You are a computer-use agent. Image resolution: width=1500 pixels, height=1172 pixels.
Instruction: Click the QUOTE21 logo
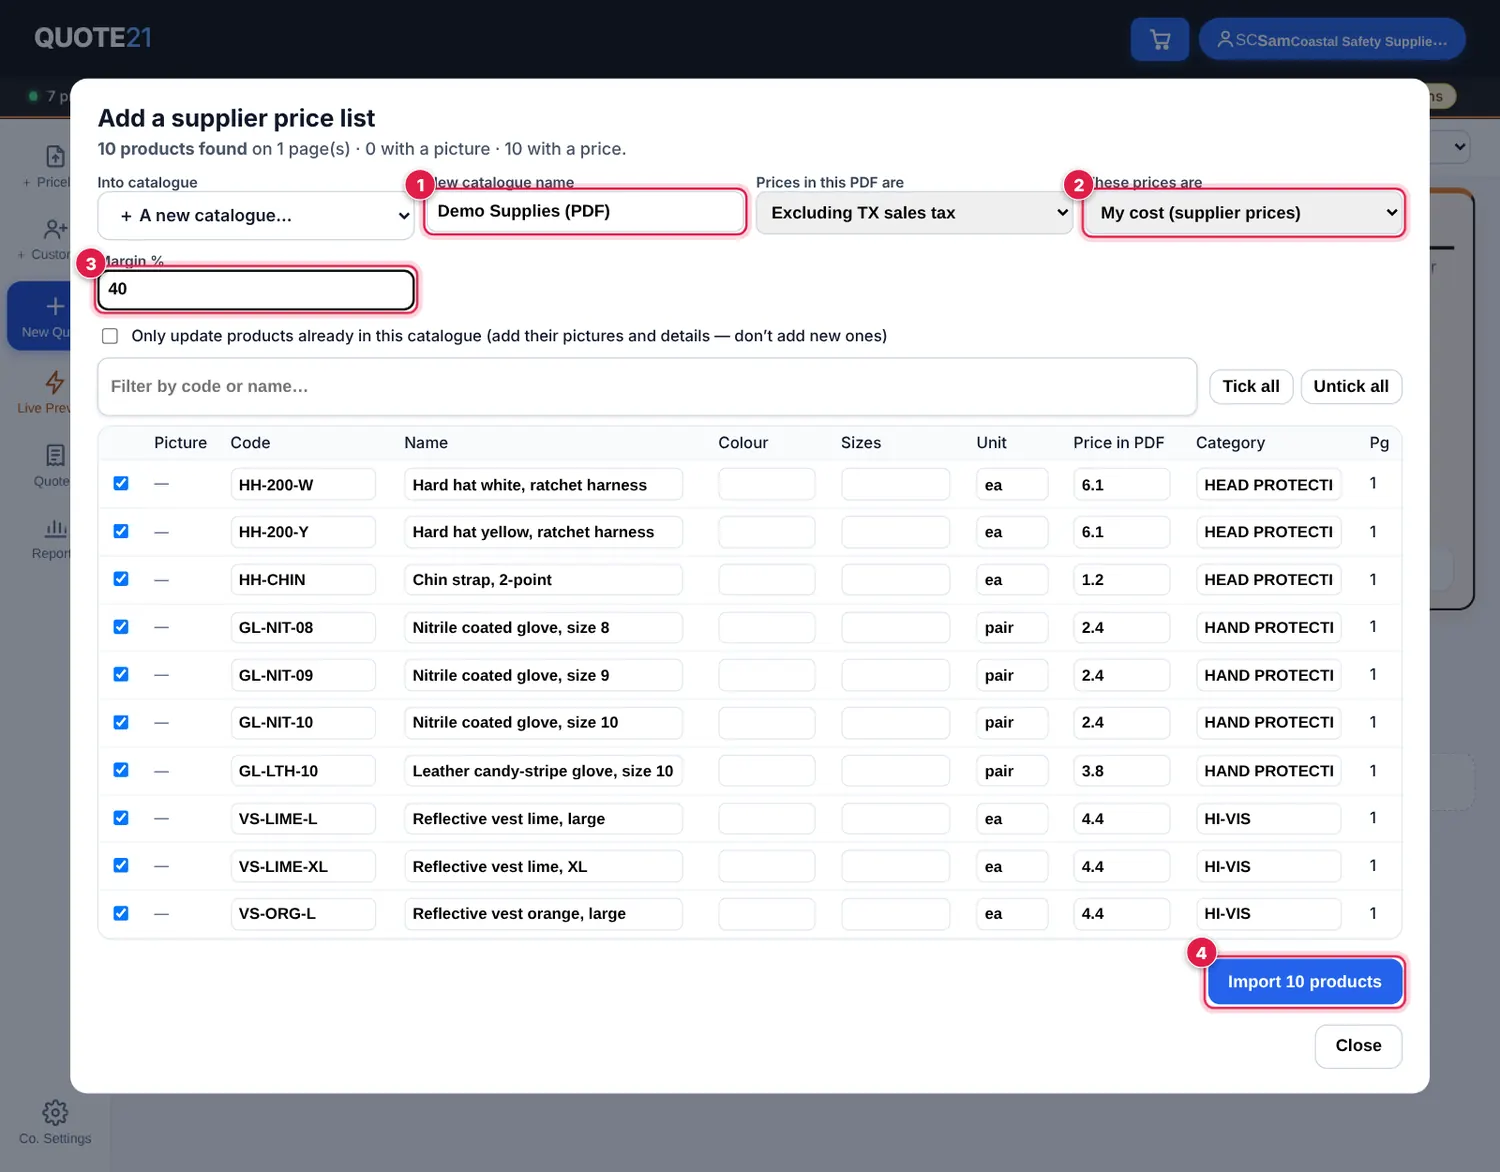(x=93, y=38)
